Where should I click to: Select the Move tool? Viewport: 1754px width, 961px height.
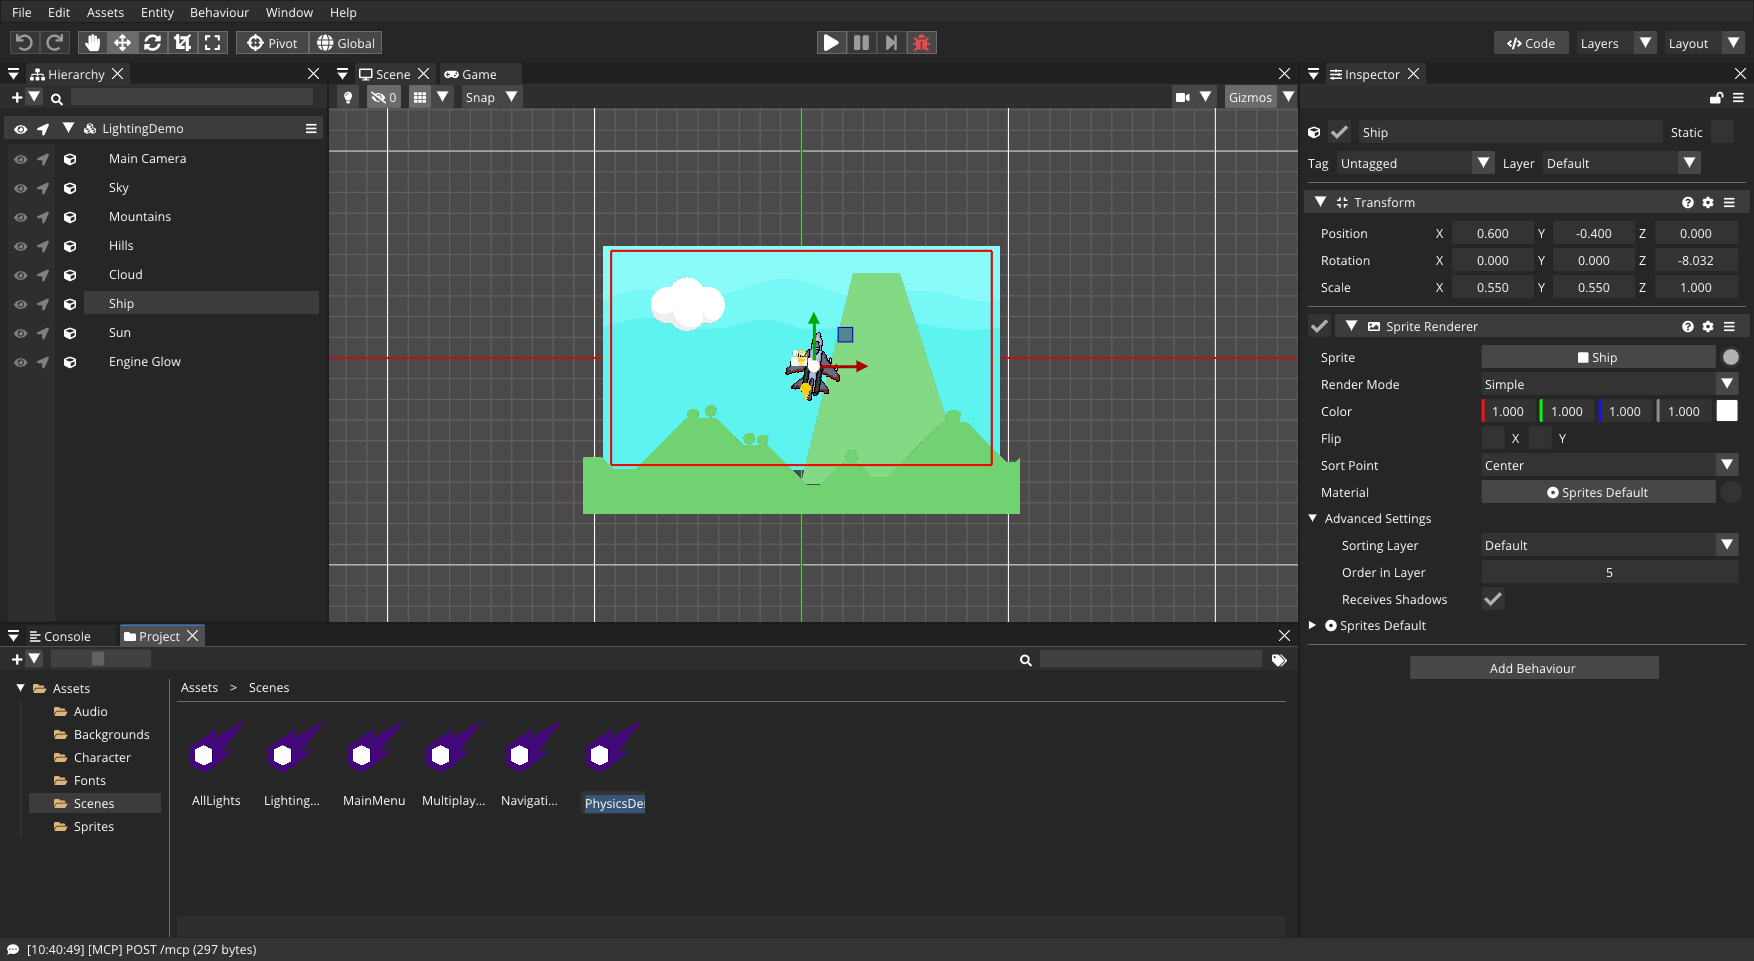[x=122, y=43]
